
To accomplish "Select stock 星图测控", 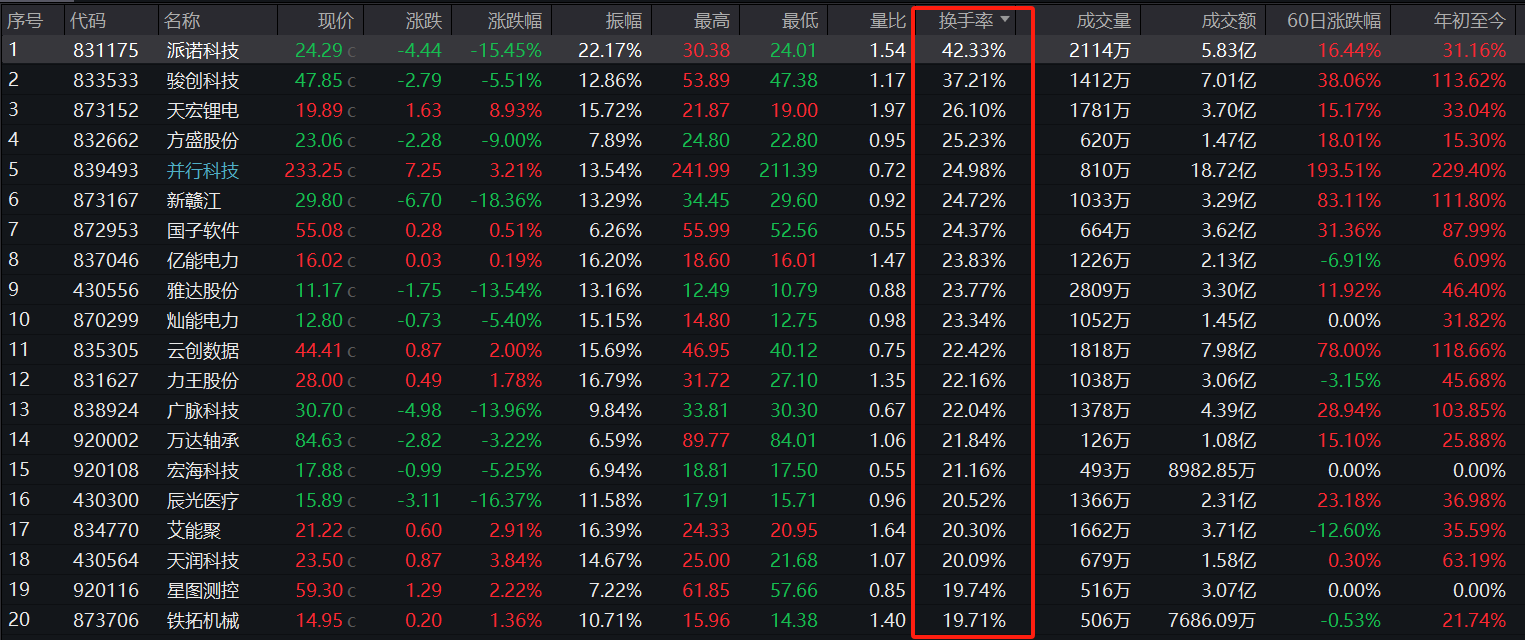I will pos(203,590).
